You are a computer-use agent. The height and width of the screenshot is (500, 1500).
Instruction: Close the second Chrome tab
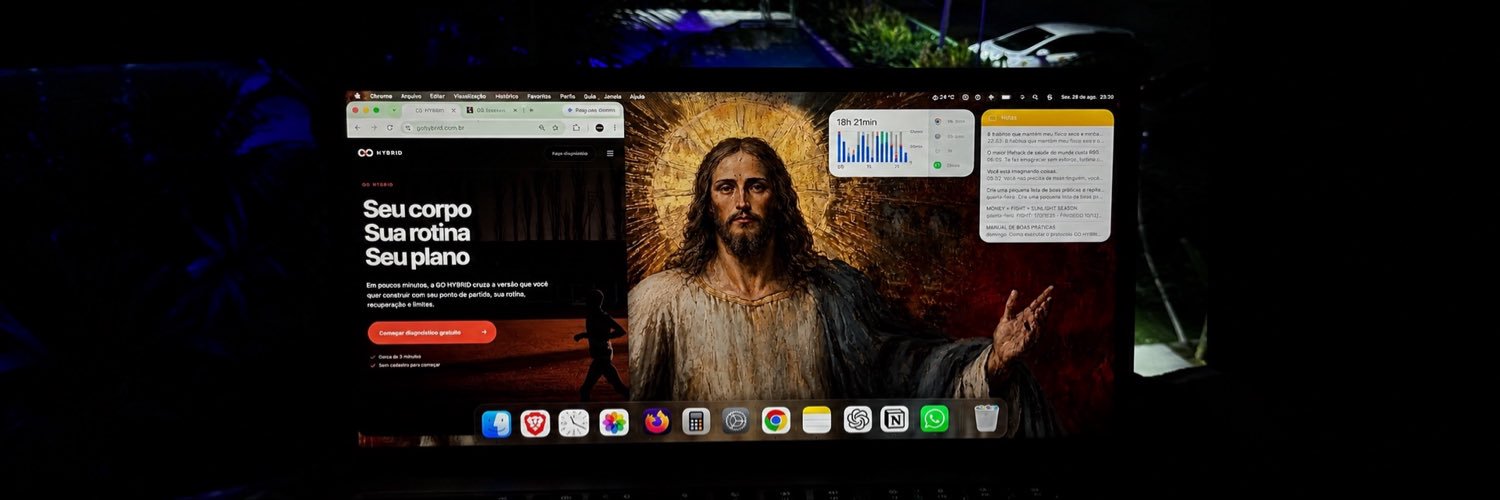(x=515, y=110)
